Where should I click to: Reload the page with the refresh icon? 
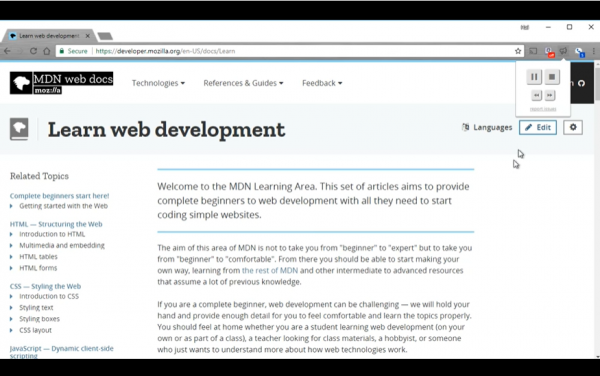33,51
